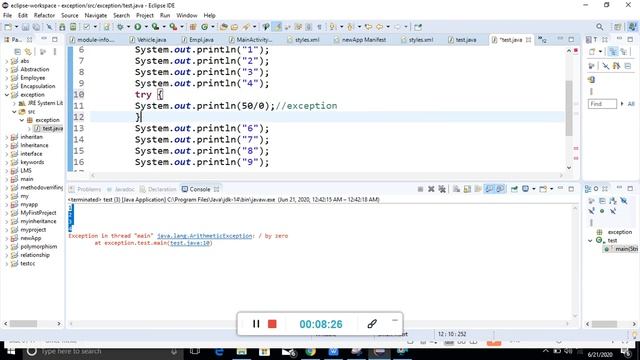
Task: Open the Run button dropdown arrow
Action: 146,27
